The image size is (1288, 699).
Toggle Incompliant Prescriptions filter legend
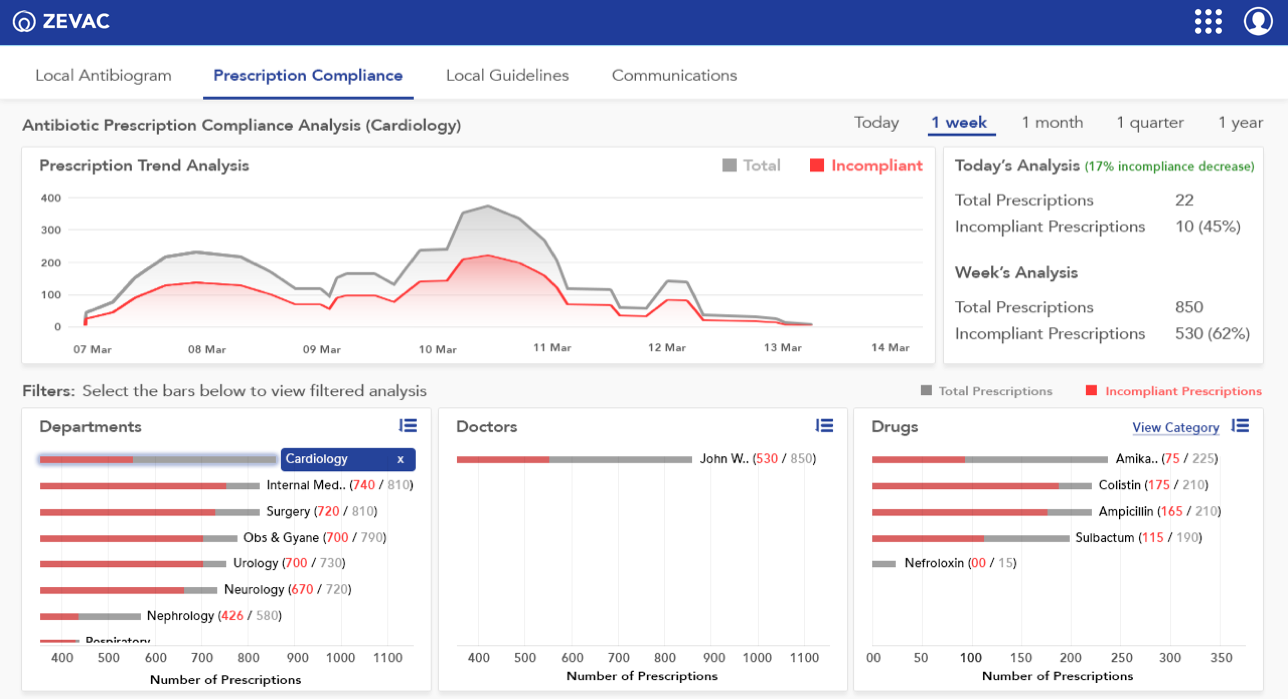point(1173,391)
